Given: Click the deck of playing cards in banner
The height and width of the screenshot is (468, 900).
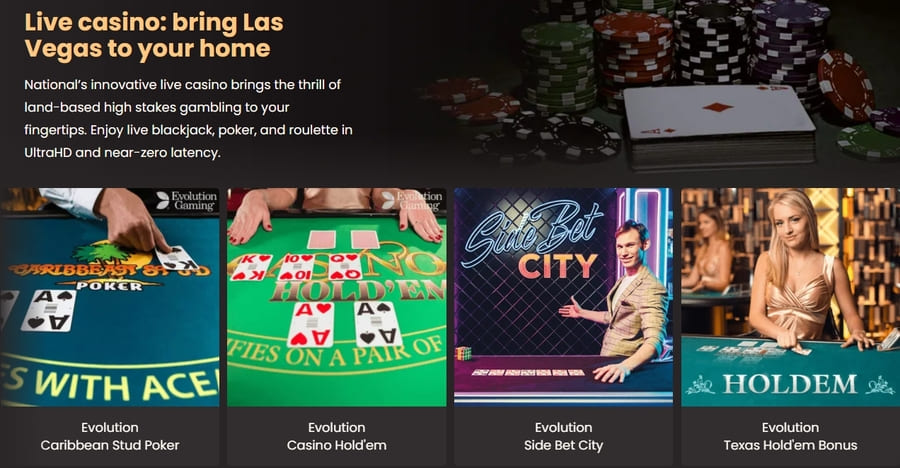Looking at the screenshot, I should coord(720,126).
